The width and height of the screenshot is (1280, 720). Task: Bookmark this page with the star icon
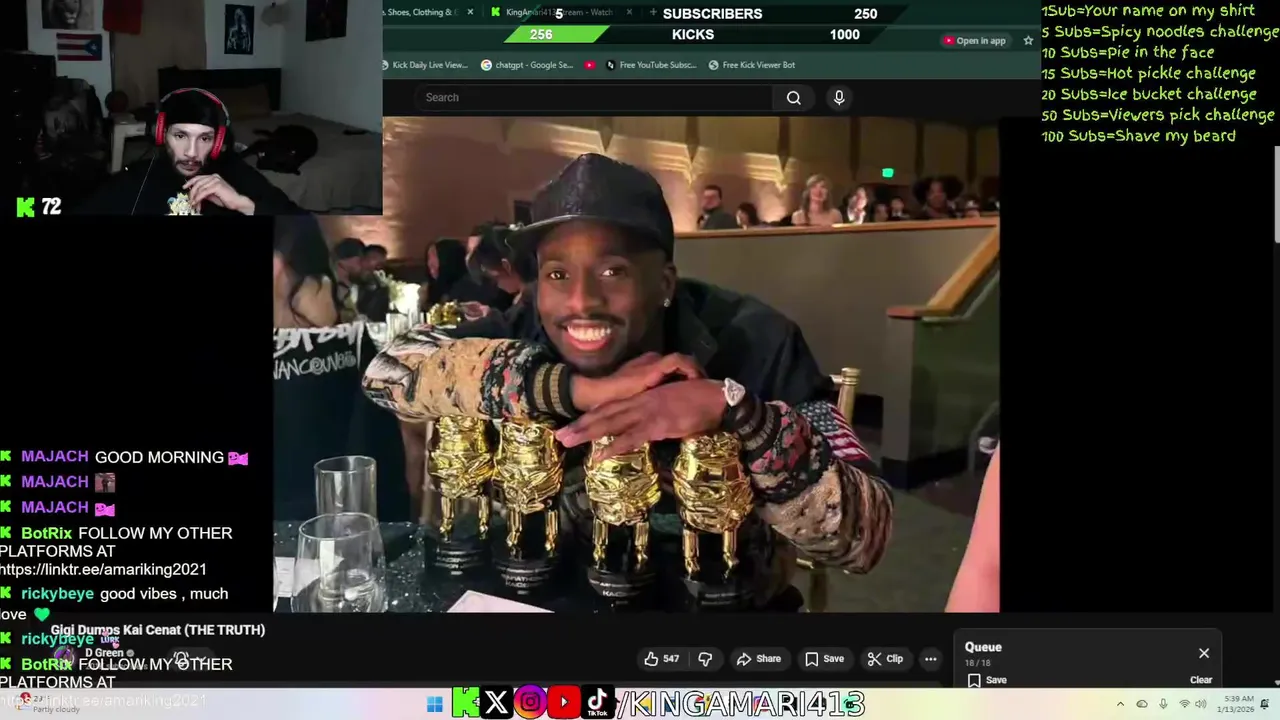tap(1028, 41)
